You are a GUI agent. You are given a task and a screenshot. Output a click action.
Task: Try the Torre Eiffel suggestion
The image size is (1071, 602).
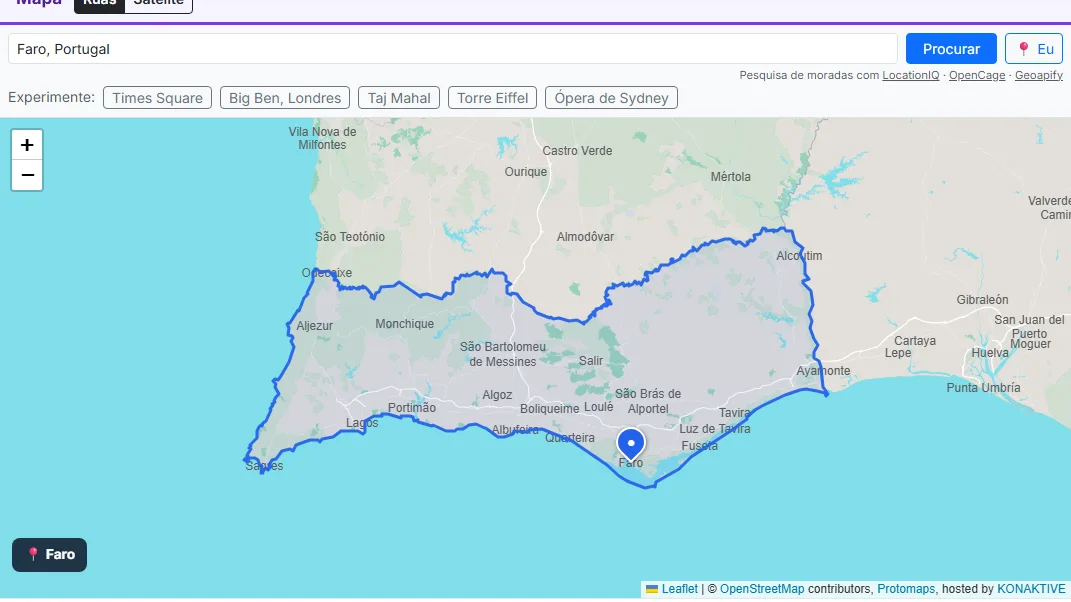492,98
